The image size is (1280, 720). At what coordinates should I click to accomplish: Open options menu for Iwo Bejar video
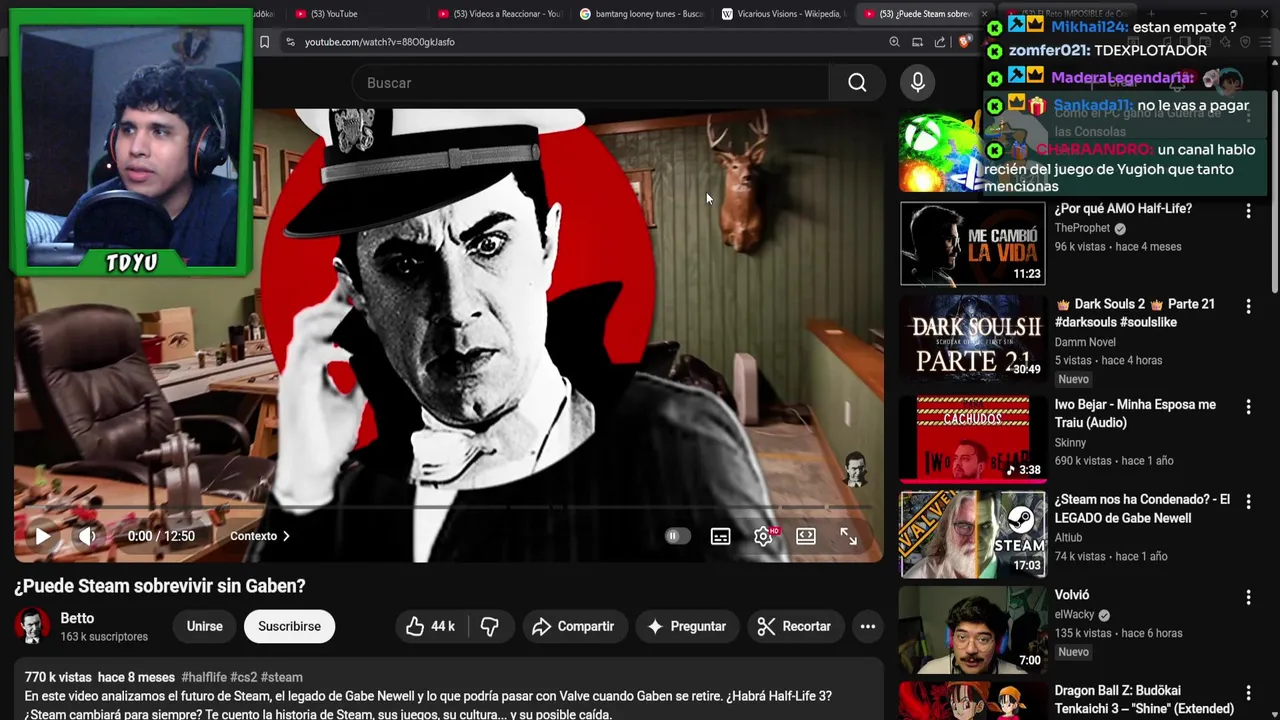point(1248,407)
